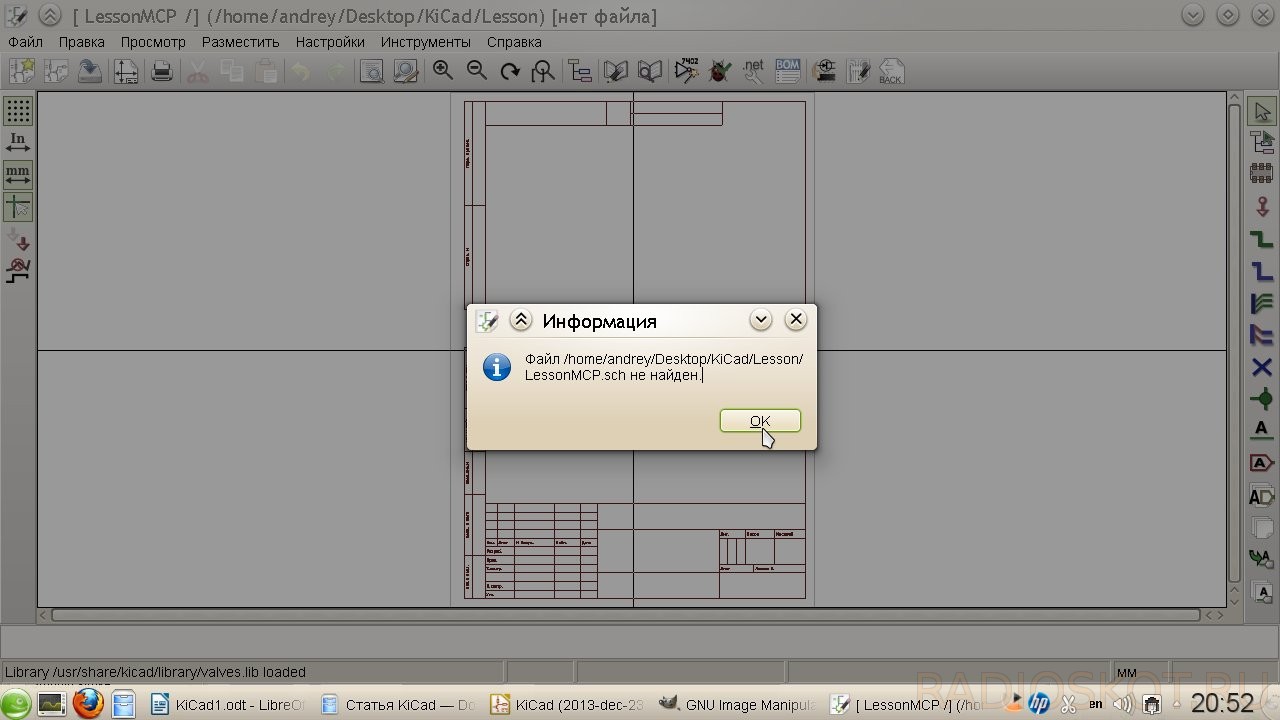Select the place junction dot tool

(x=1261, y=400)
